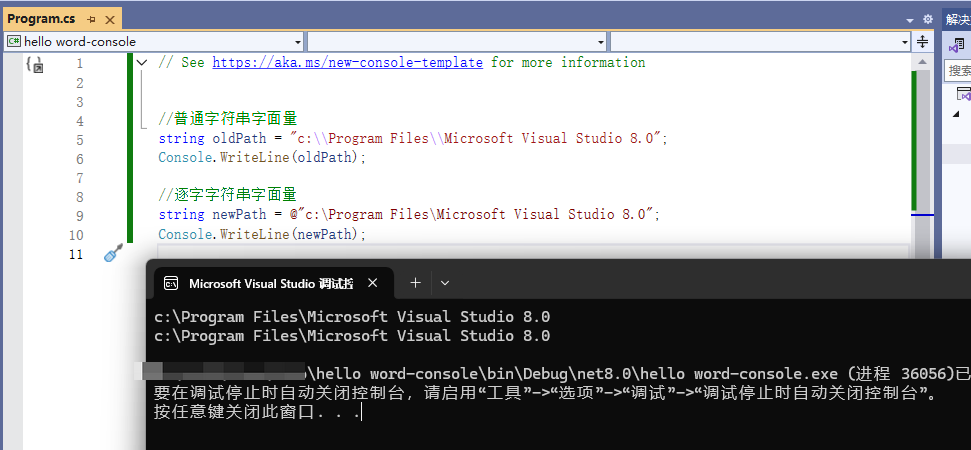Close the debug console tab

tap(372, 283)
